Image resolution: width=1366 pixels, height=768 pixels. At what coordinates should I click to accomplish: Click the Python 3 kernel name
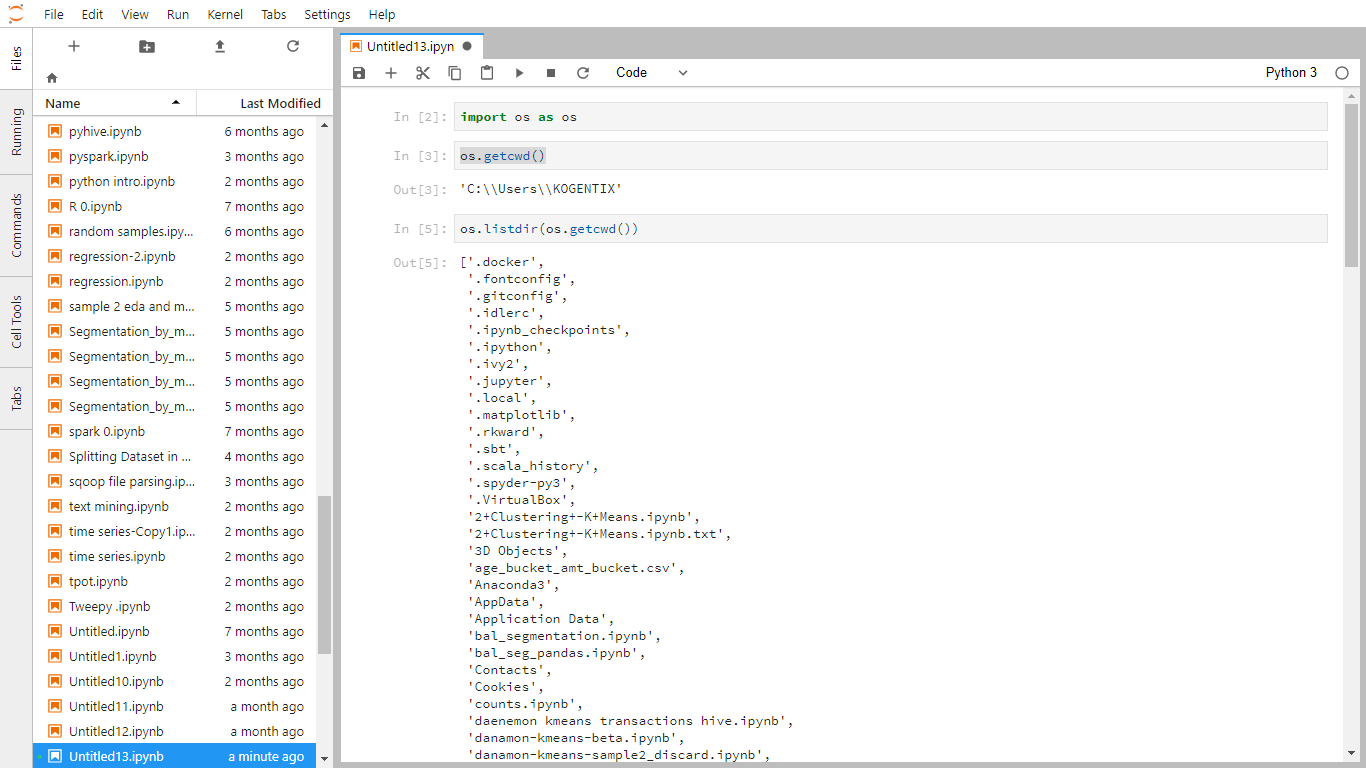coord(1291,73)
